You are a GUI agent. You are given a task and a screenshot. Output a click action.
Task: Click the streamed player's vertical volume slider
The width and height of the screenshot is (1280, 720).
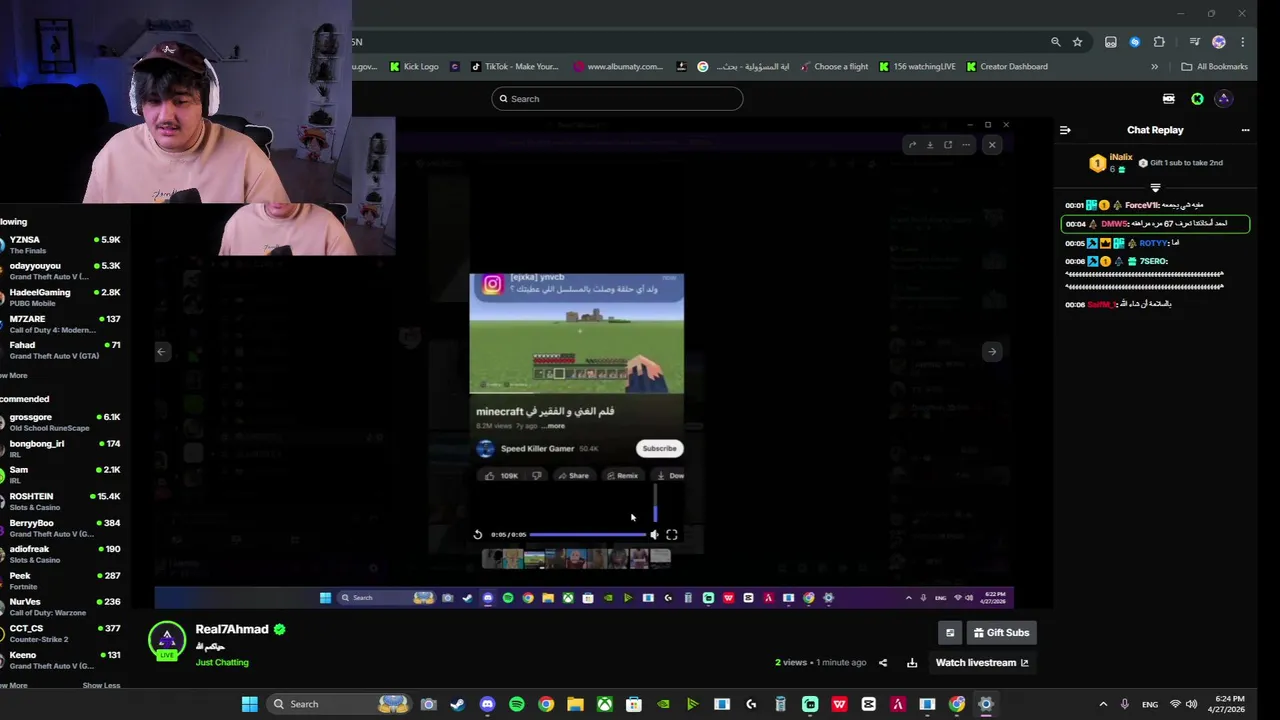click(655, 504)
